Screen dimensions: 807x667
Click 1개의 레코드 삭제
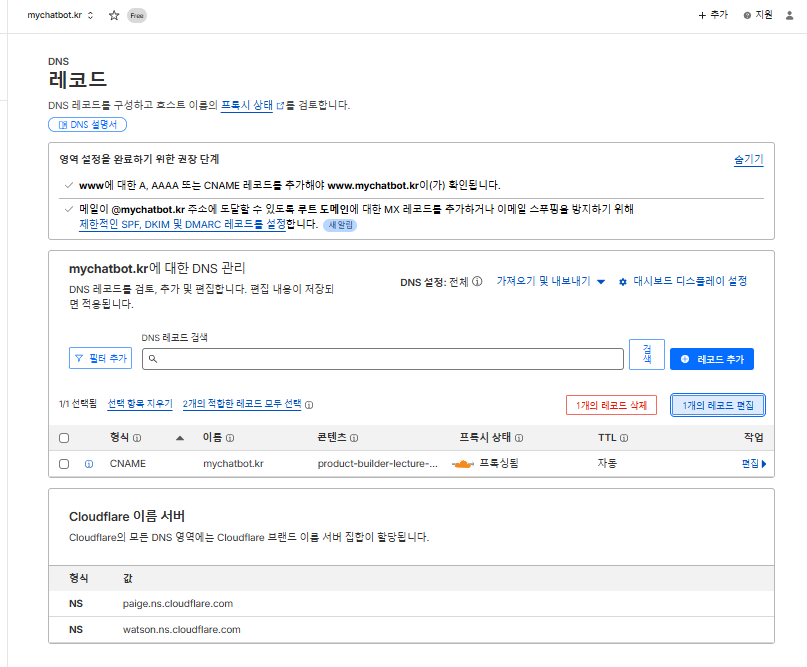[611, 405]
